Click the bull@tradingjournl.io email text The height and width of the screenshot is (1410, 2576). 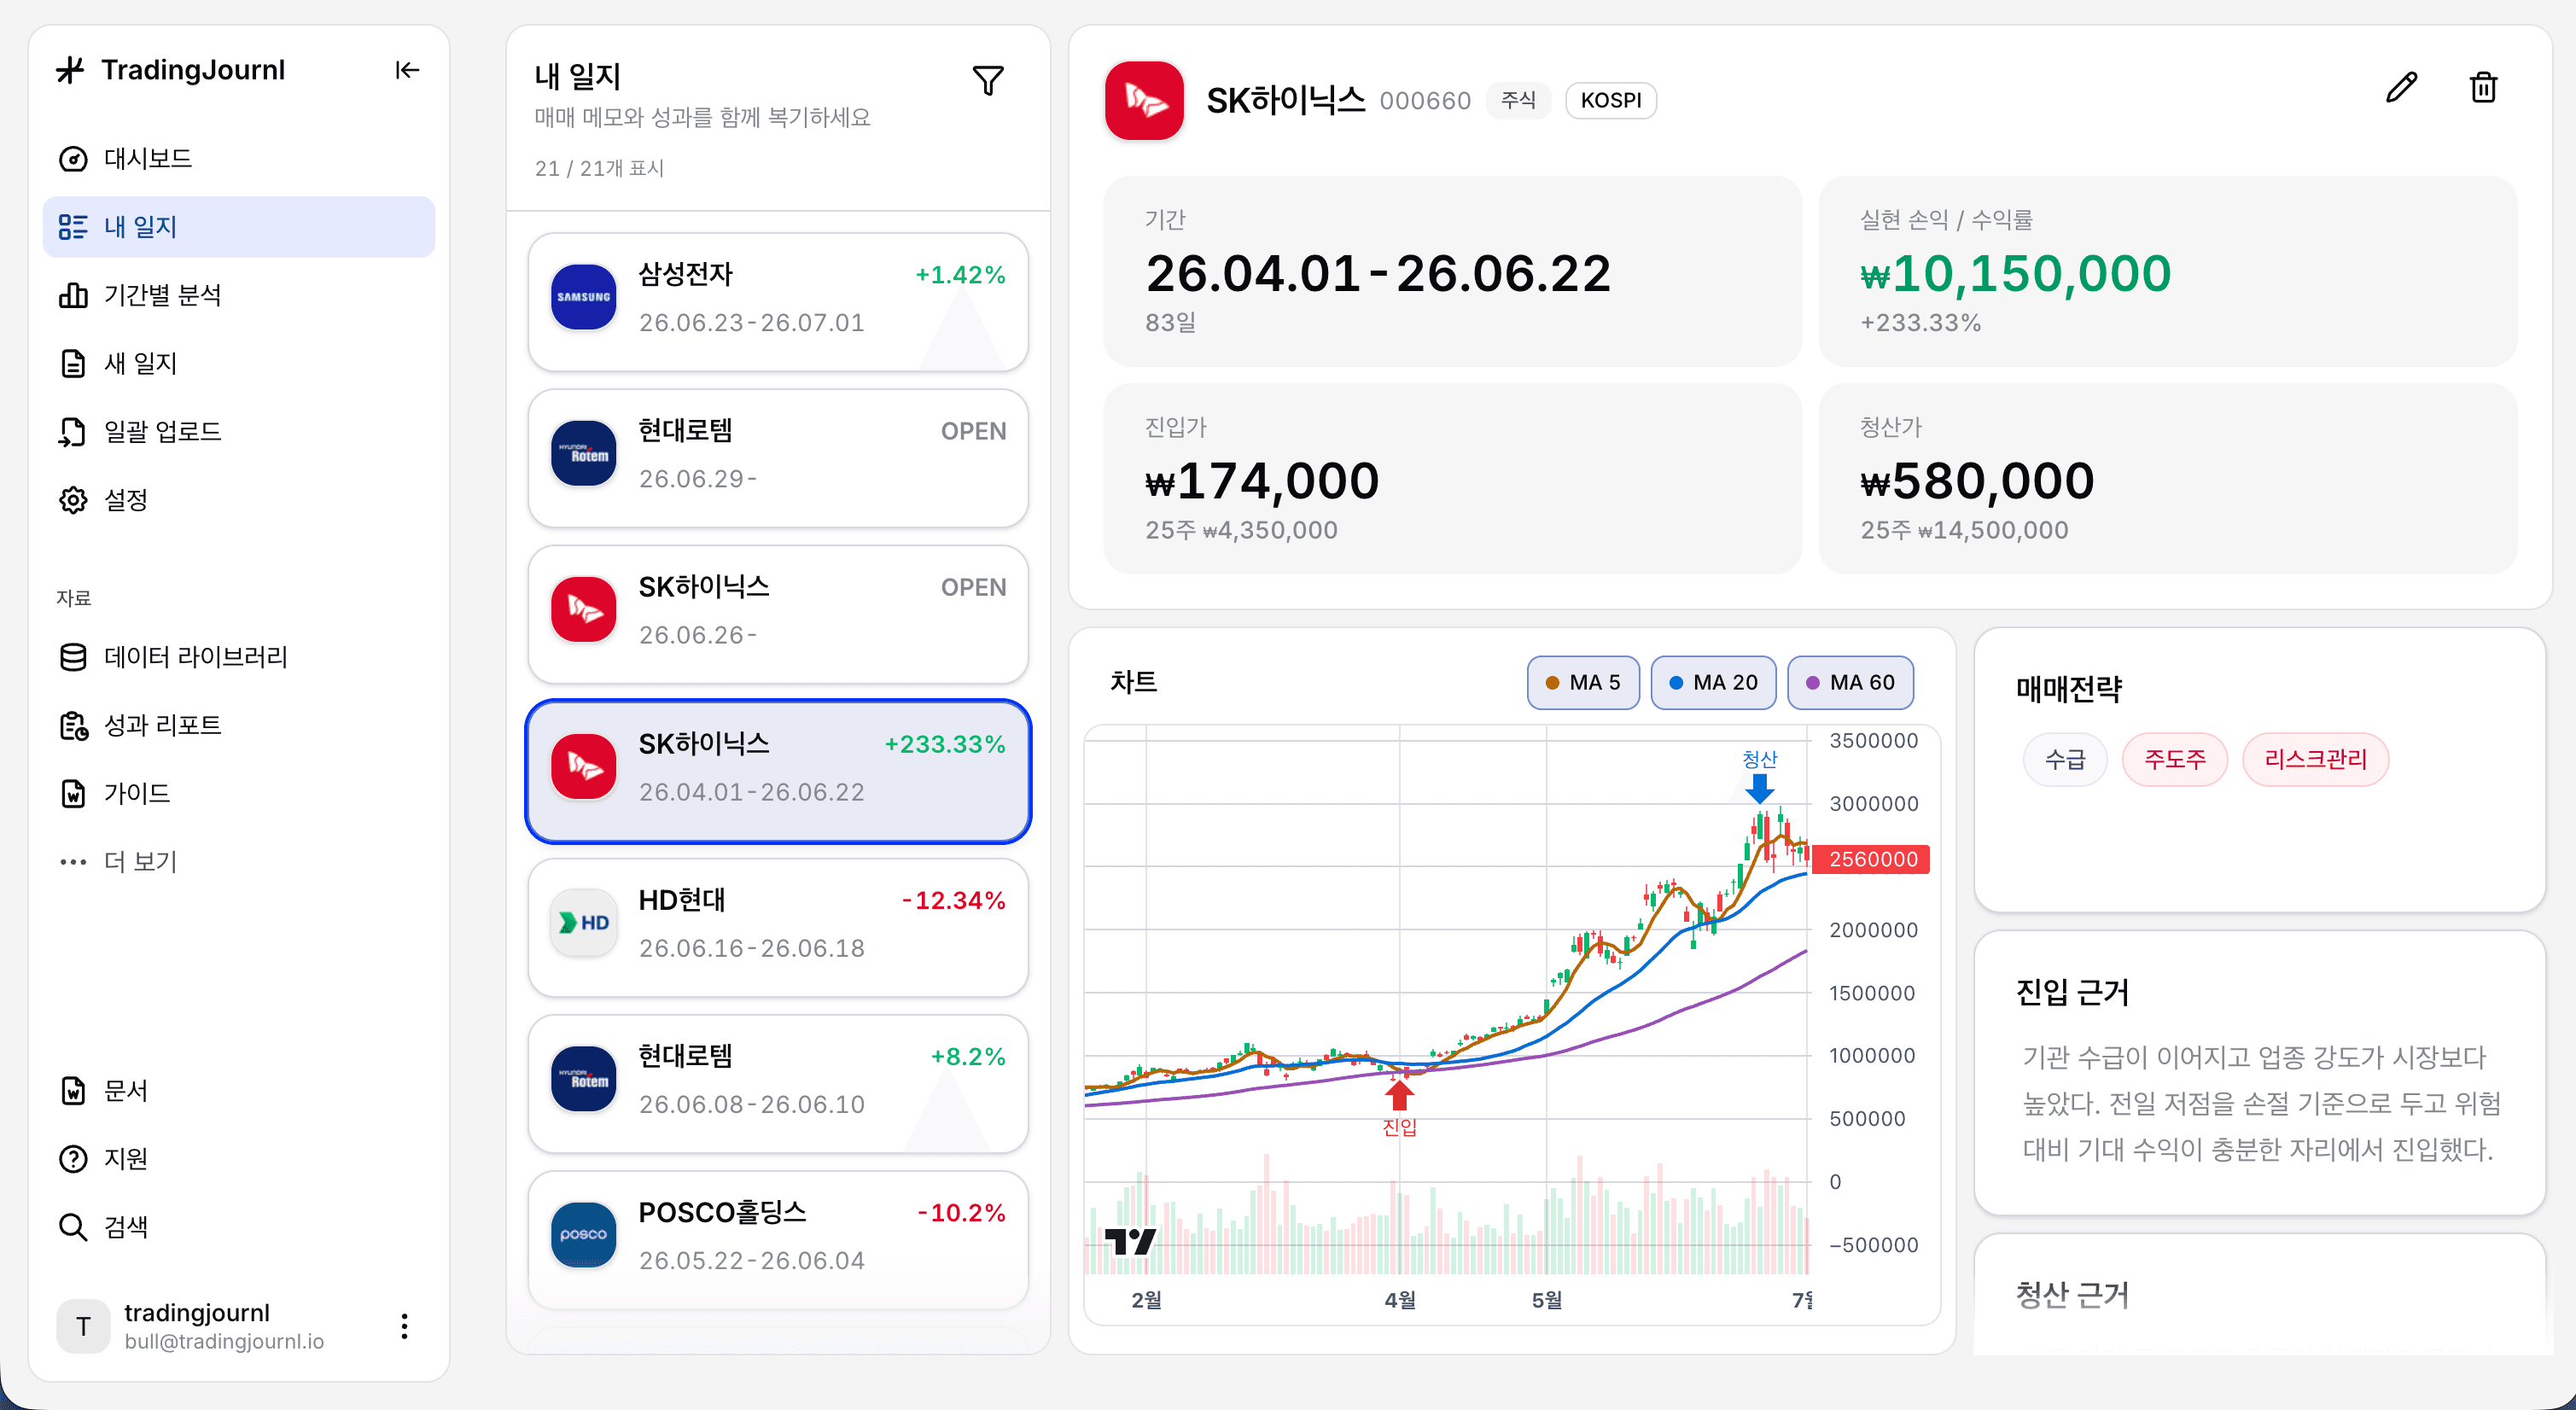click(x=224, y=1341)
